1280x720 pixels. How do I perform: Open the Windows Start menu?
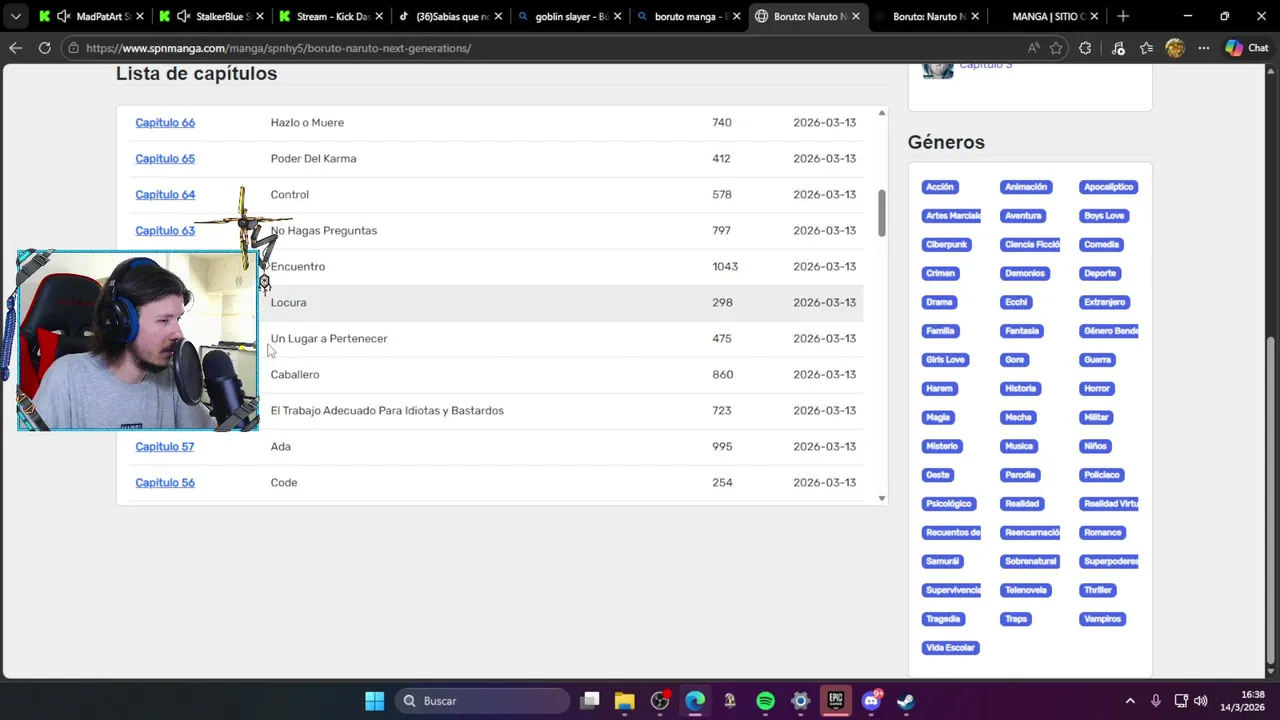click(375, 701)
